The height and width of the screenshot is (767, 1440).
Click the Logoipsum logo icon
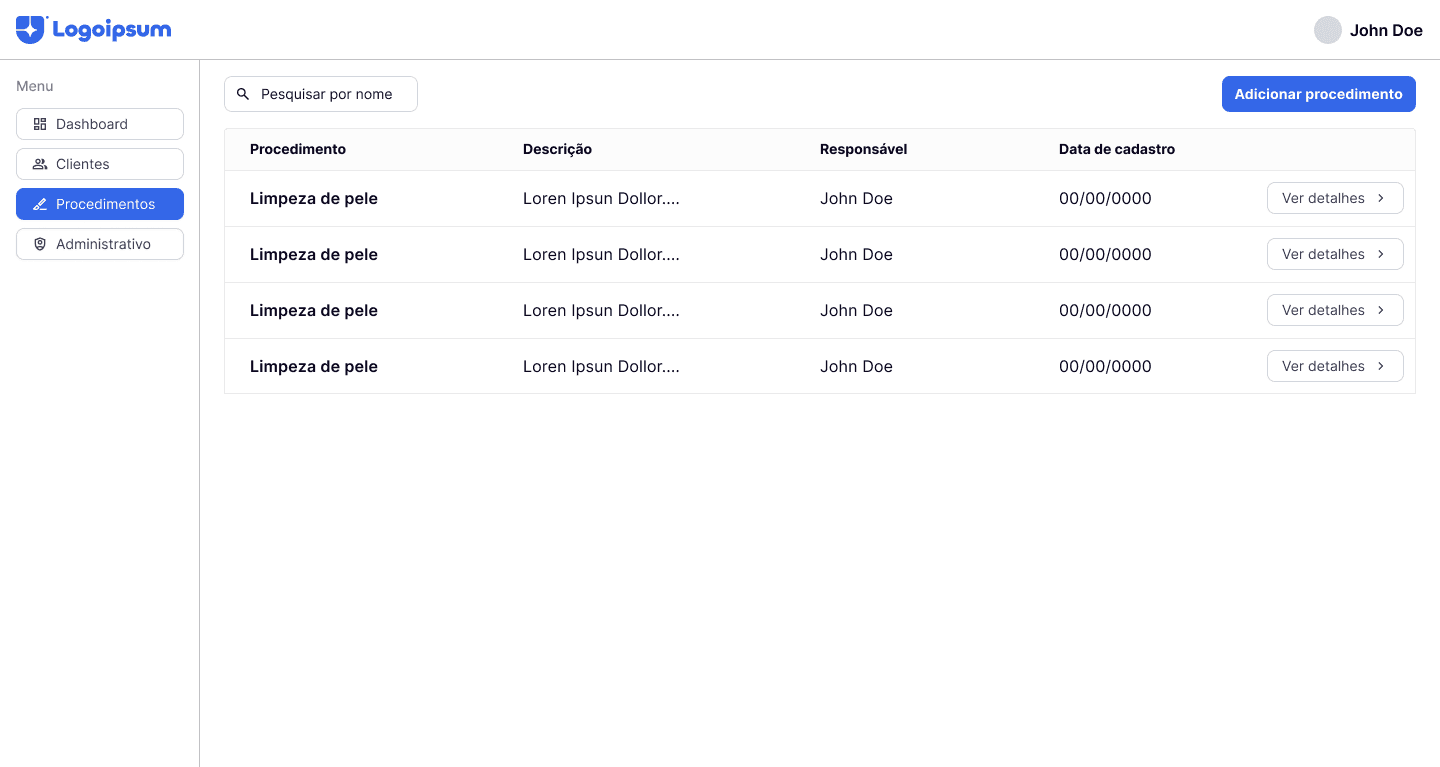click(30, 30)
